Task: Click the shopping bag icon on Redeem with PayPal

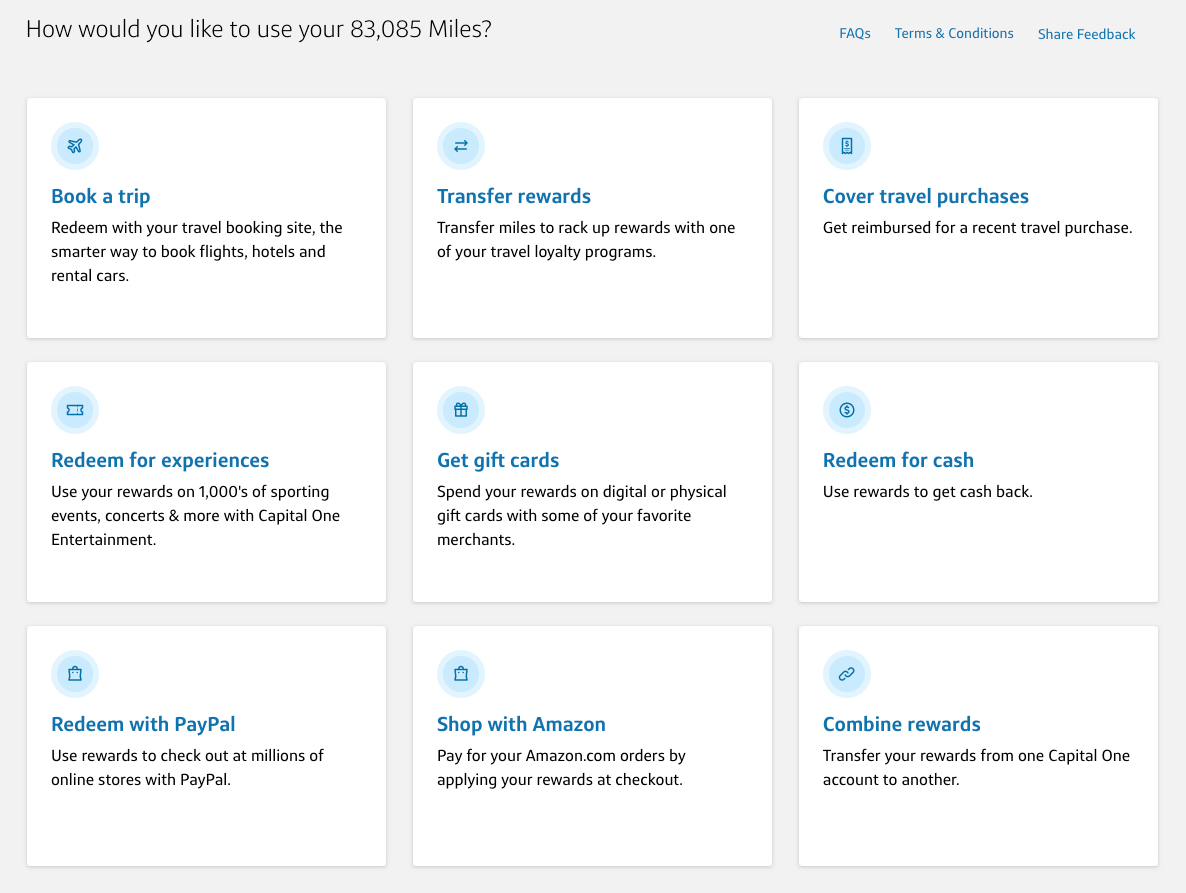Action: point(75,673)
